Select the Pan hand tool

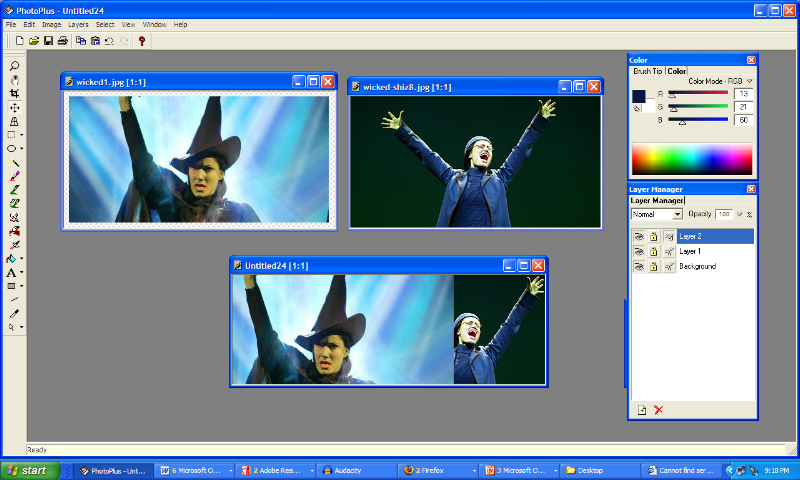click(14, 80)
